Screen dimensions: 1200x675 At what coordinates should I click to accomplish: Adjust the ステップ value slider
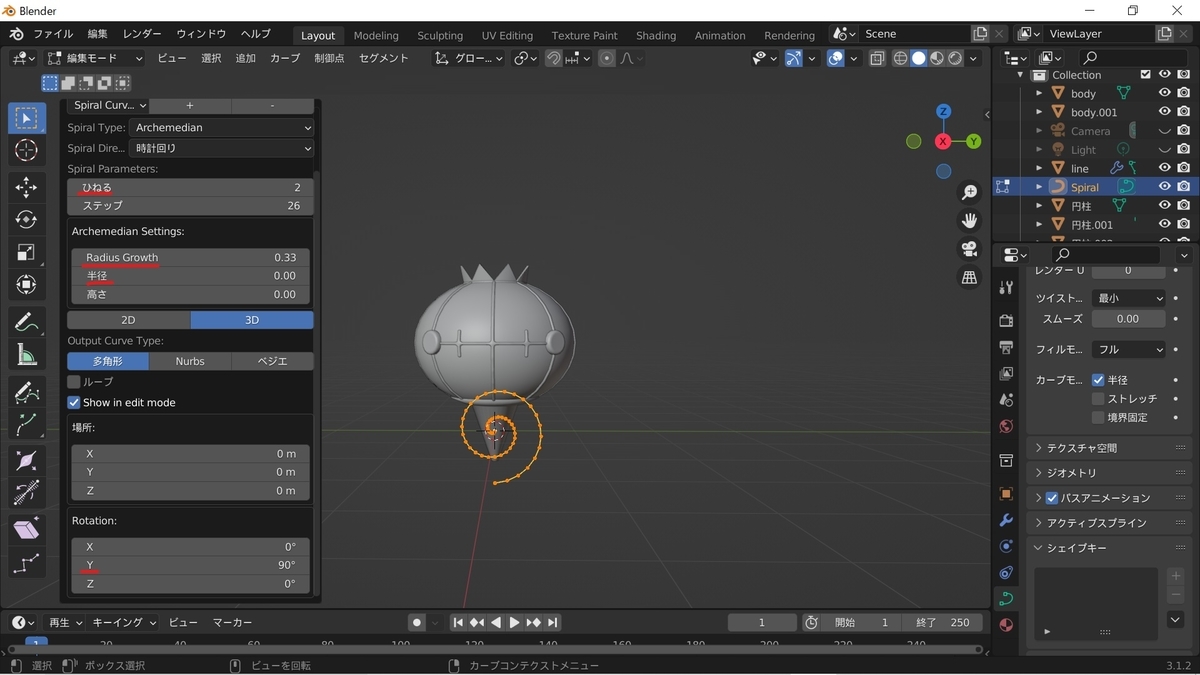point(190,205)
